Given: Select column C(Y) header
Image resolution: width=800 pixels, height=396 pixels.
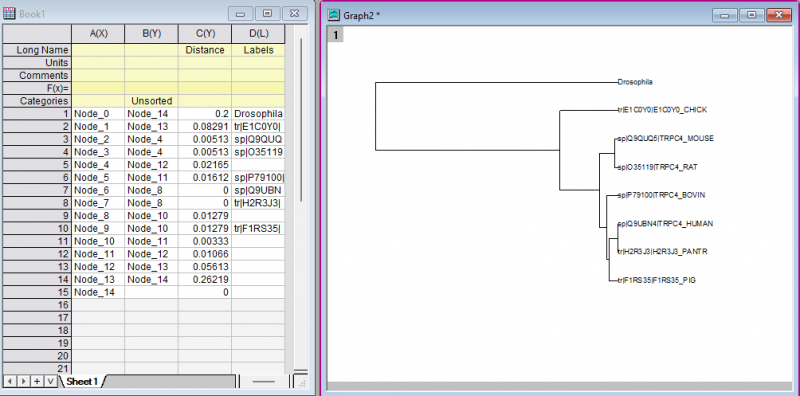Looking at the screenshot, I should point(205,34).
